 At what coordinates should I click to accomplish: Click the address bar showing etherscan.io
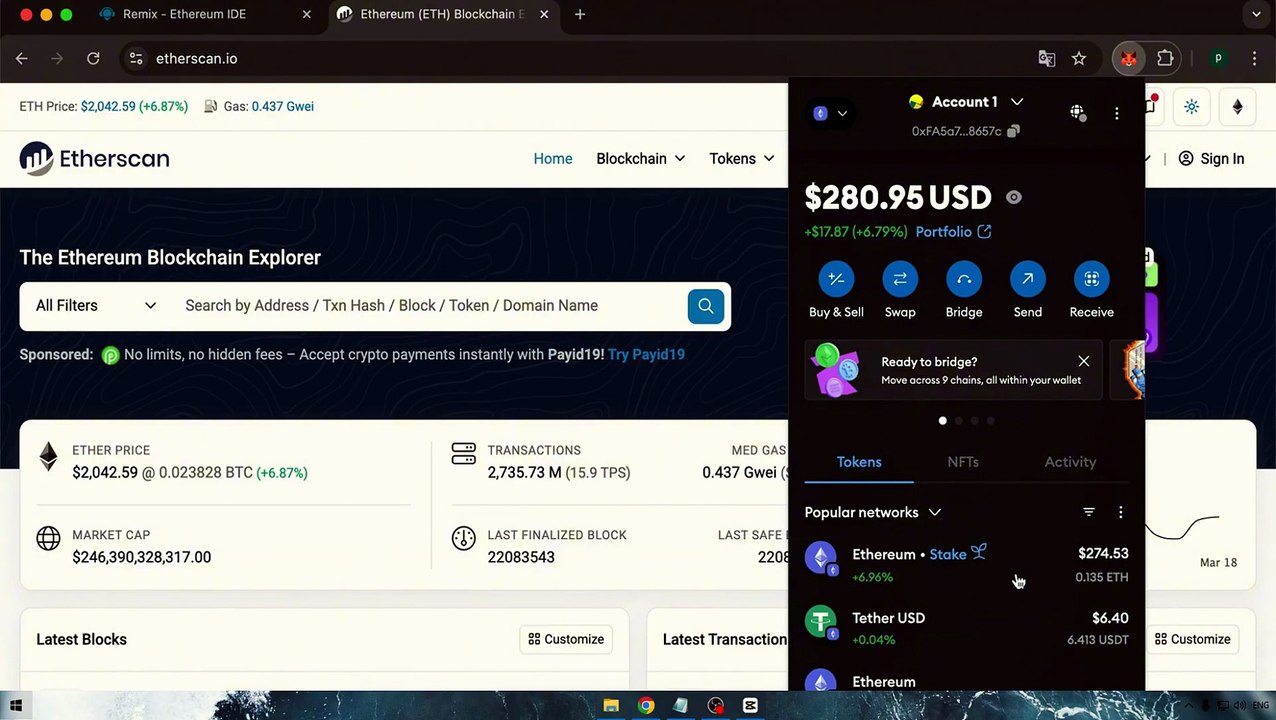click(x=580, y=59)
